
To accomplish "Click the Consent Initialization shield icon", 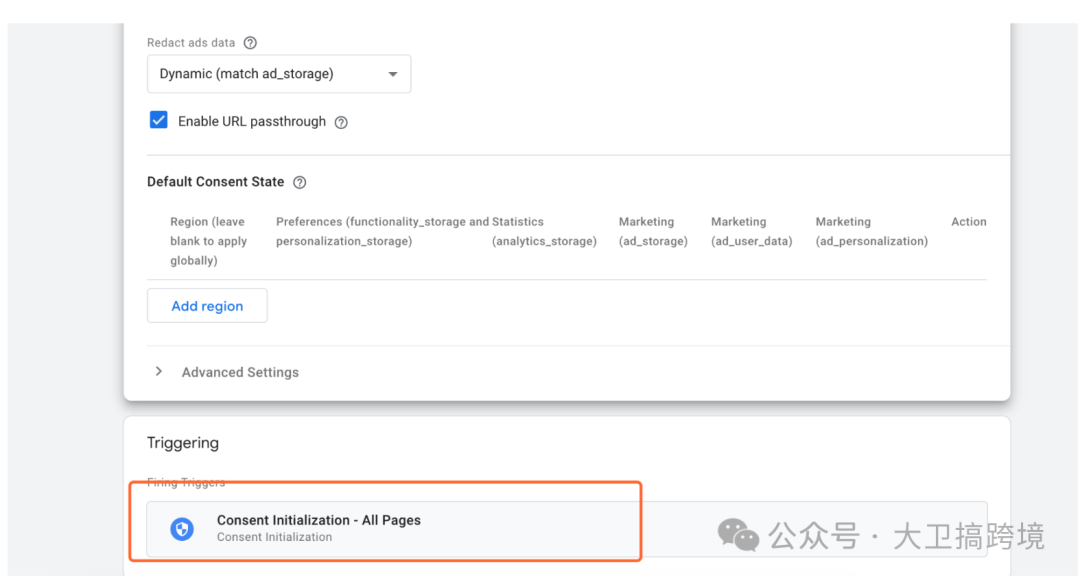I will point(182,528).
